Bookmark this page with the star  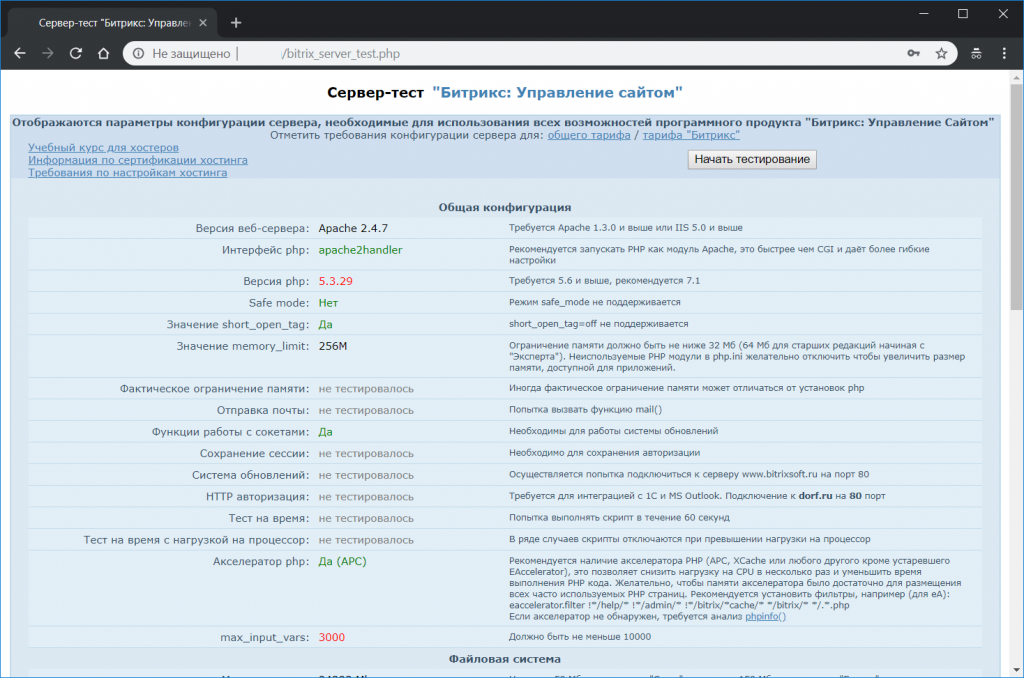click(941, 54)
